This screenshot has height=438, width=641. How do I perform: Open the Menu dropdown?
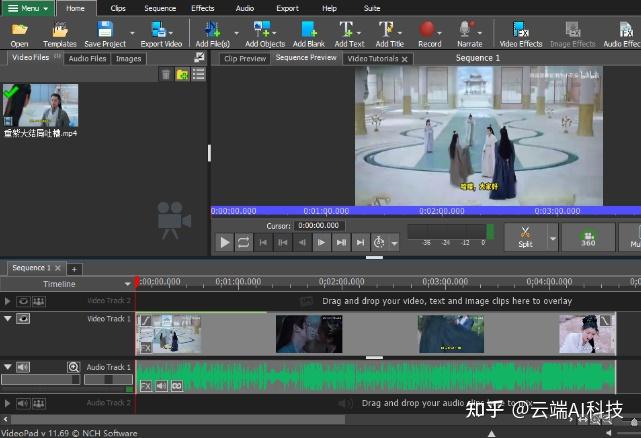[x=28, y=8]
